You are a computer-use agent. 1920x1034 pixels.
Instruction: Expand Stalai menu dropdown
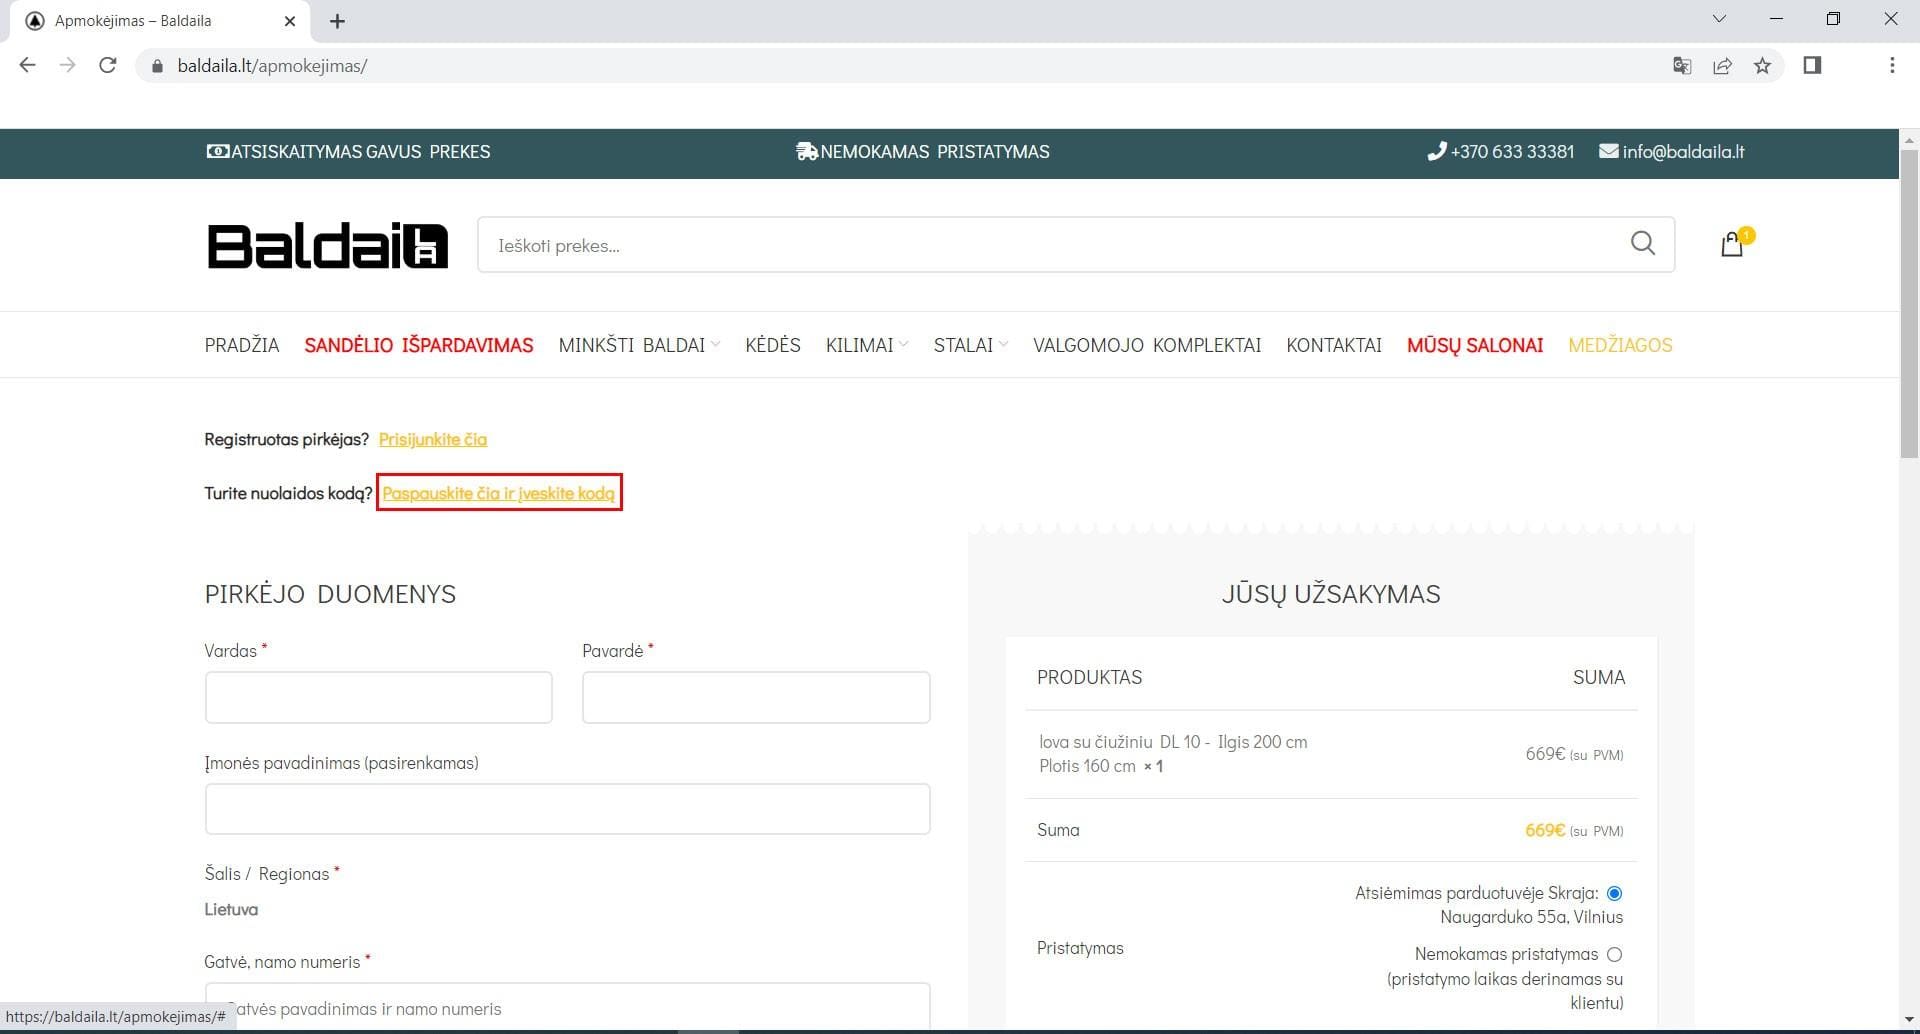click(970, 345)
